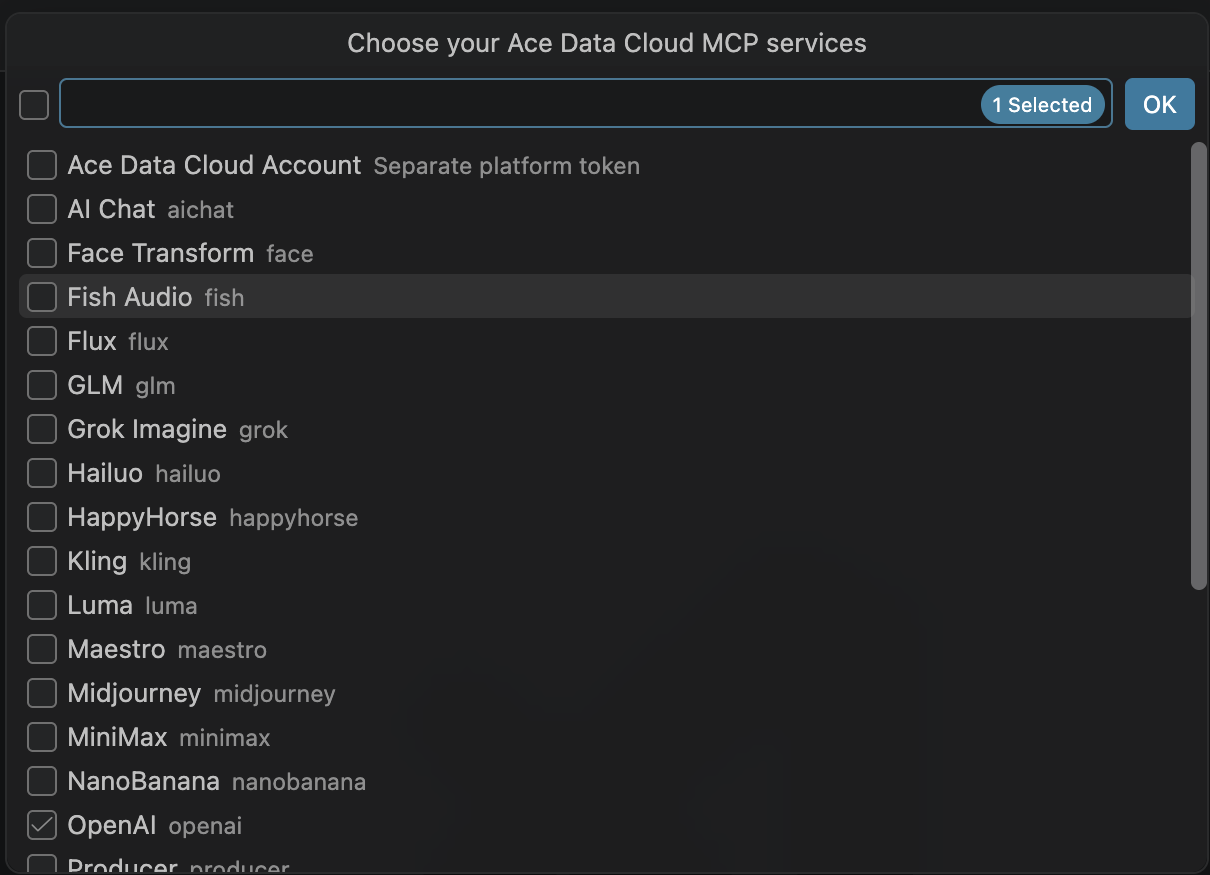Click the 'Midjourney' service name
The height and width of the screenshot is (875, 1210).
[x=134, y=693]
